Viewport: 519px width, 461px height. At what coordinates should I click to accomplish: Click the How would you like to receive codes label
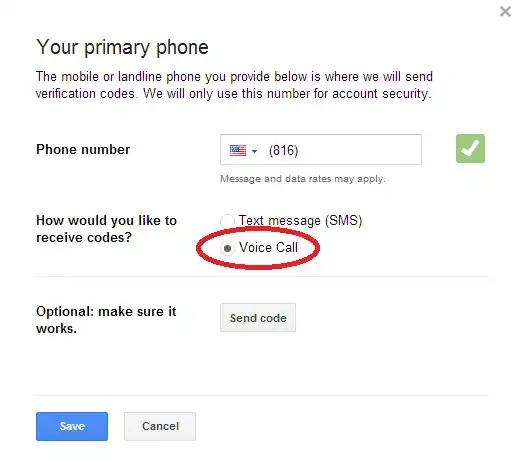(106, 229)
